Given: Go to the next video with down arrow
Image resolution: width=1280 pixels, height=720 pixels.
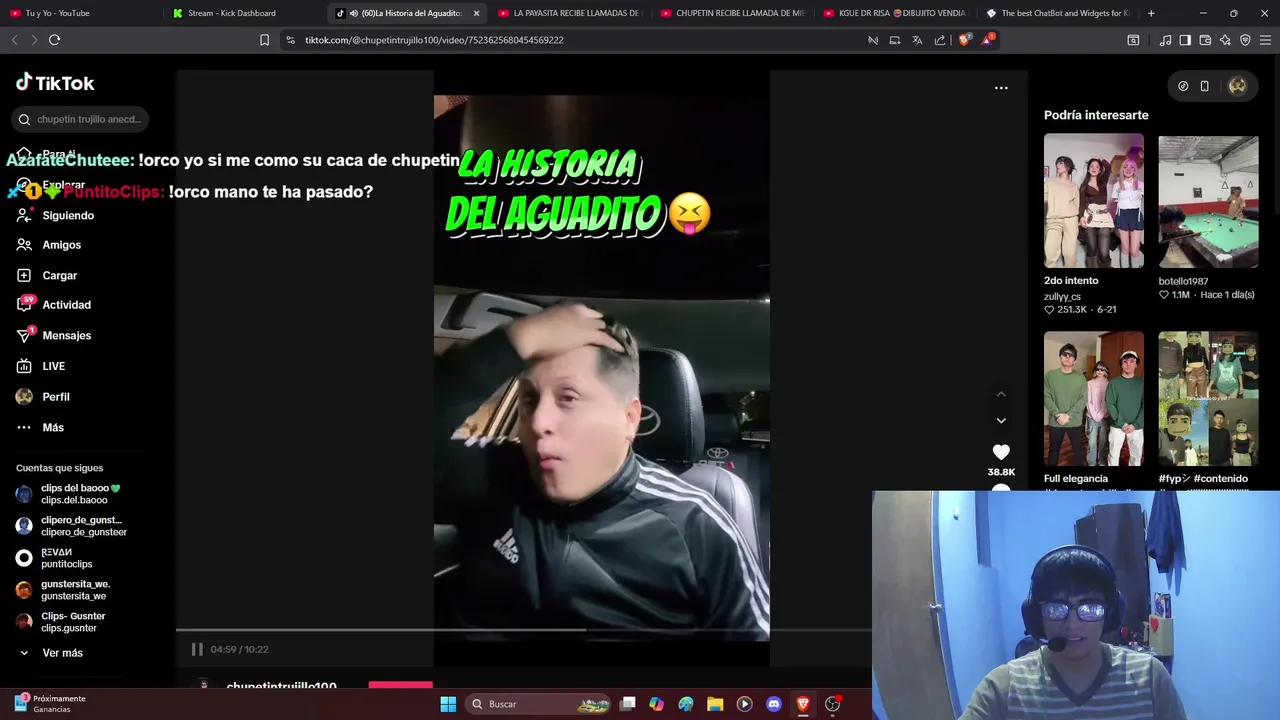Looking at the screenshot, I should (x=1001, y=421).
